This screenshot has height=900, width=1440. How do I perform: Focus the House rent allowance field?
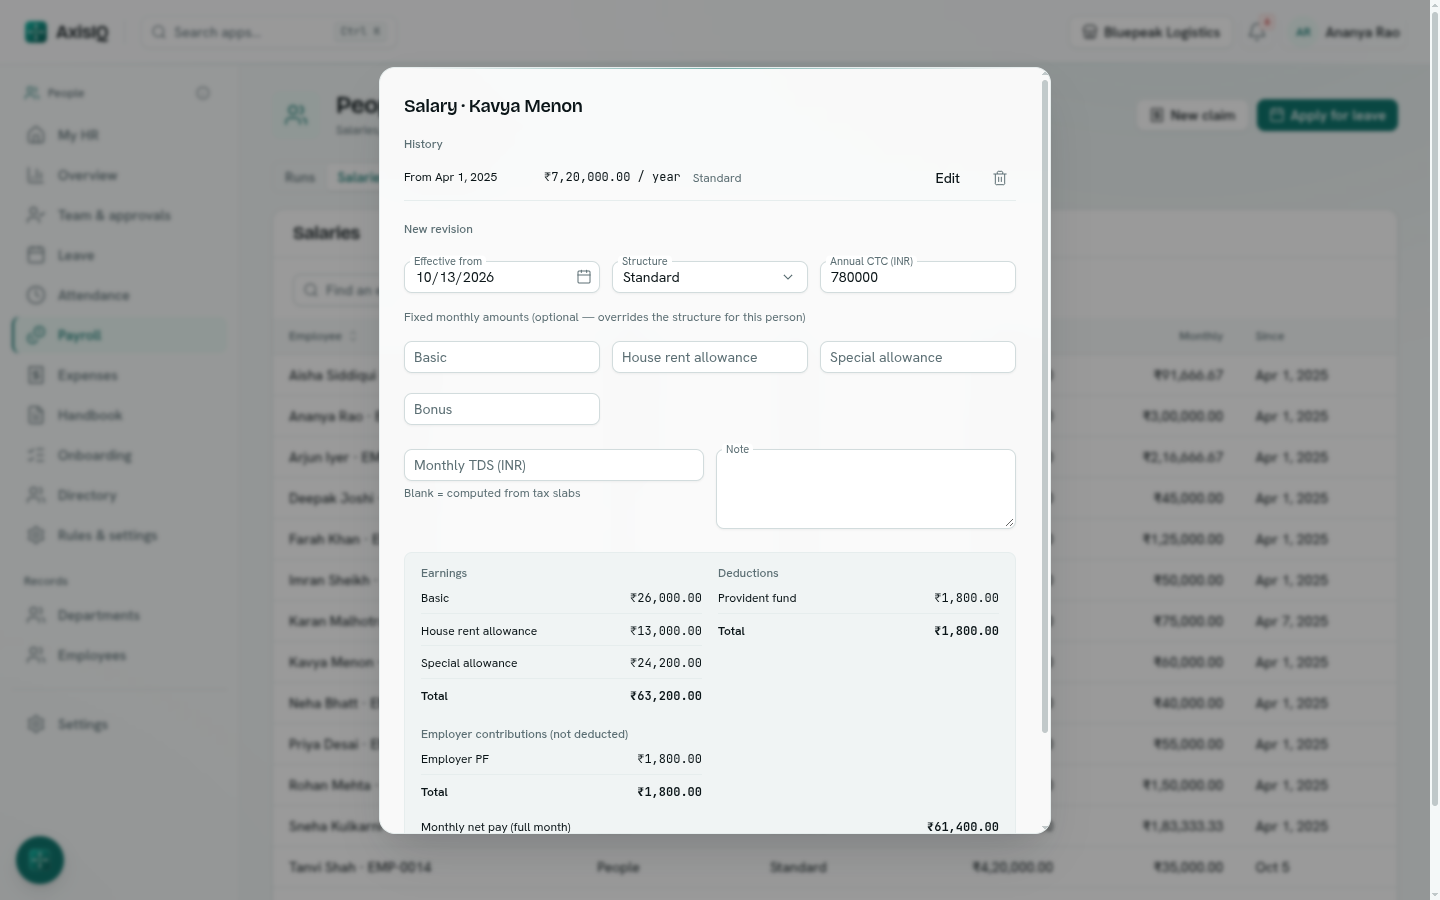tap(710, 357)
